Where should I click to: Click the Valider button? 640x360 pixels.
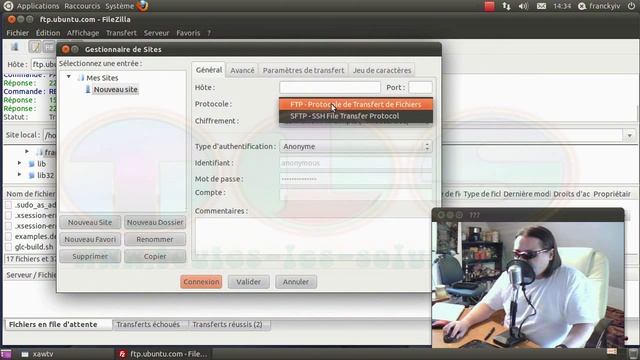click(249, 282)
